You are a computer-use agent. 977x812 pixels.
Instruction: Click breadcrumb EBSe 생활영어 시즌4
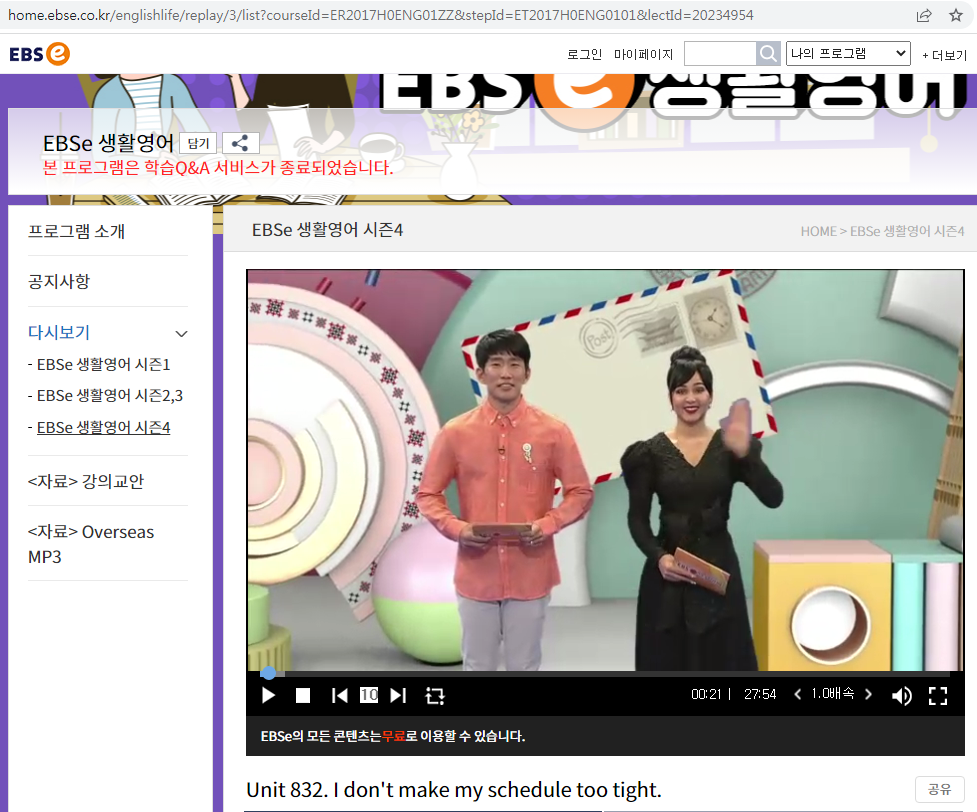[x=907, y=231]
